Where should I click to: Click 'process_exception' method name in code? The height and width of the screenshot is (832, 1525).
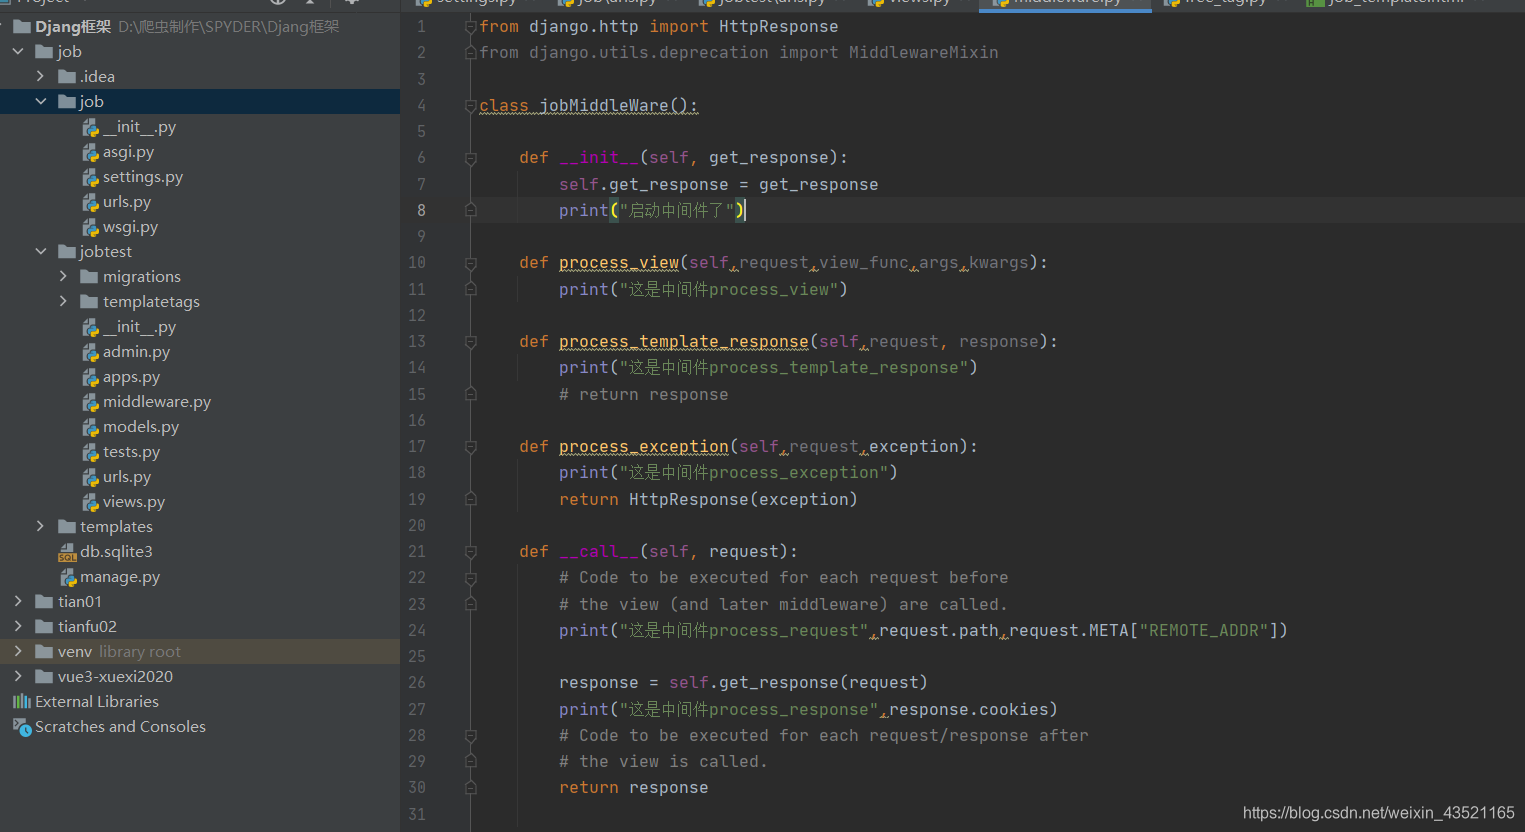(x=644, y=446)
